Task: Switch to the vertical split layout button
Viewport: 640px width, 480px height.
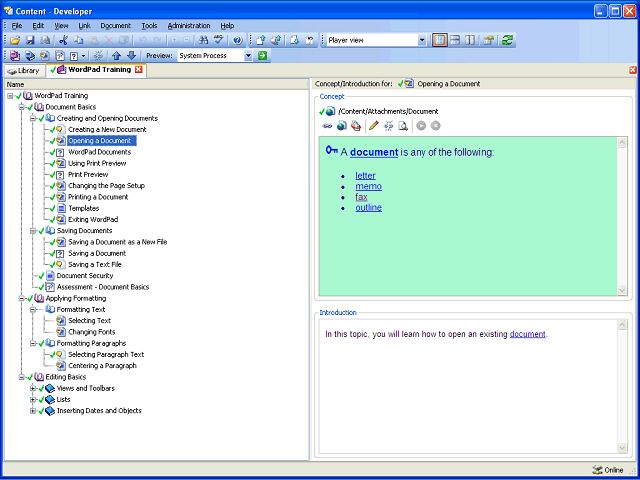Action: [x=470, y=40]
